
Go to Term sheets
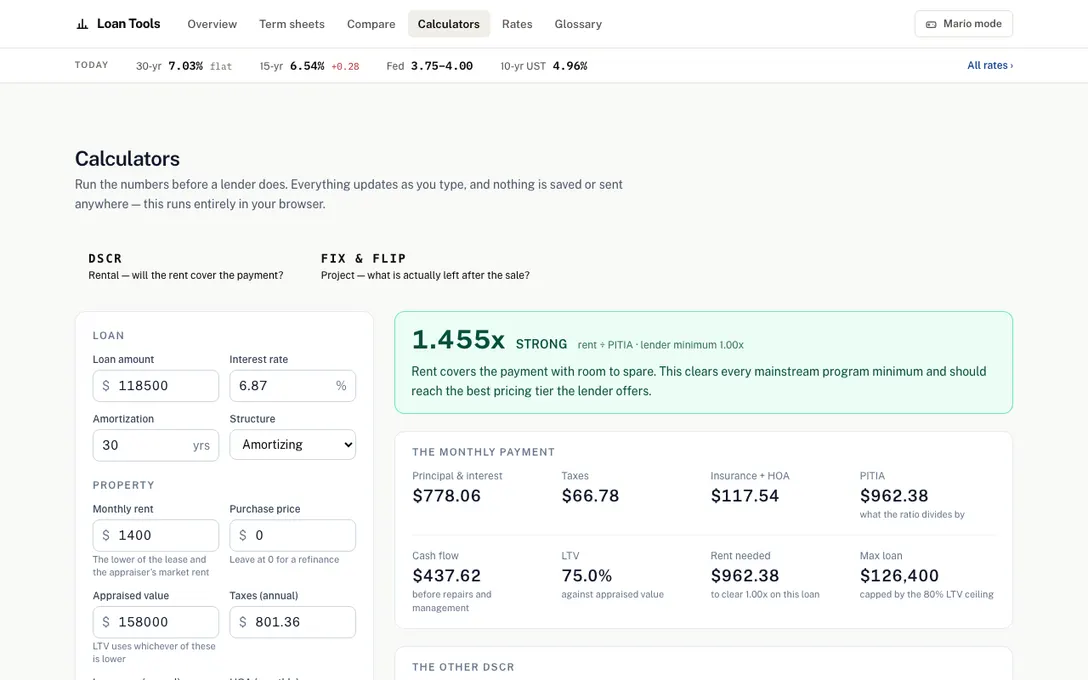click(291, 24)
